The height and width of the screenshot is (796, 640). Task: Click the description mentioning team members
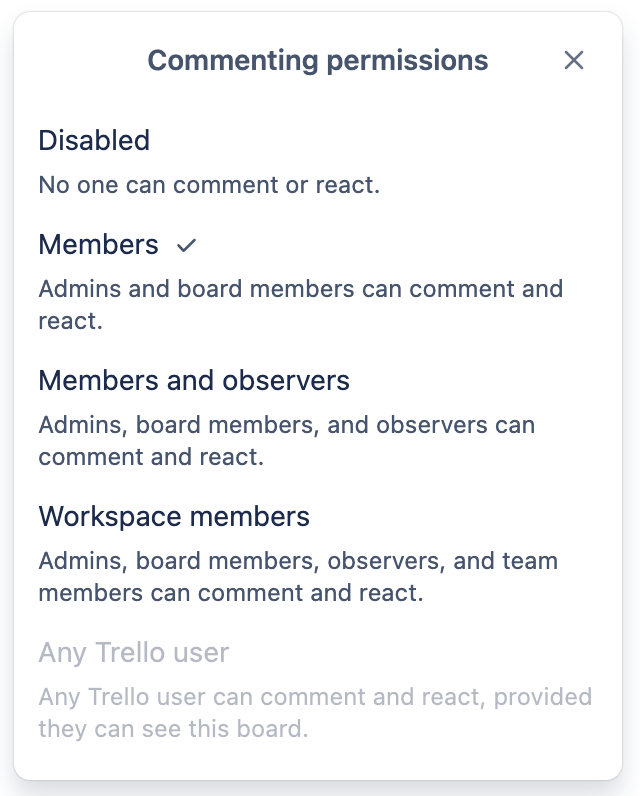coord(298,577)
